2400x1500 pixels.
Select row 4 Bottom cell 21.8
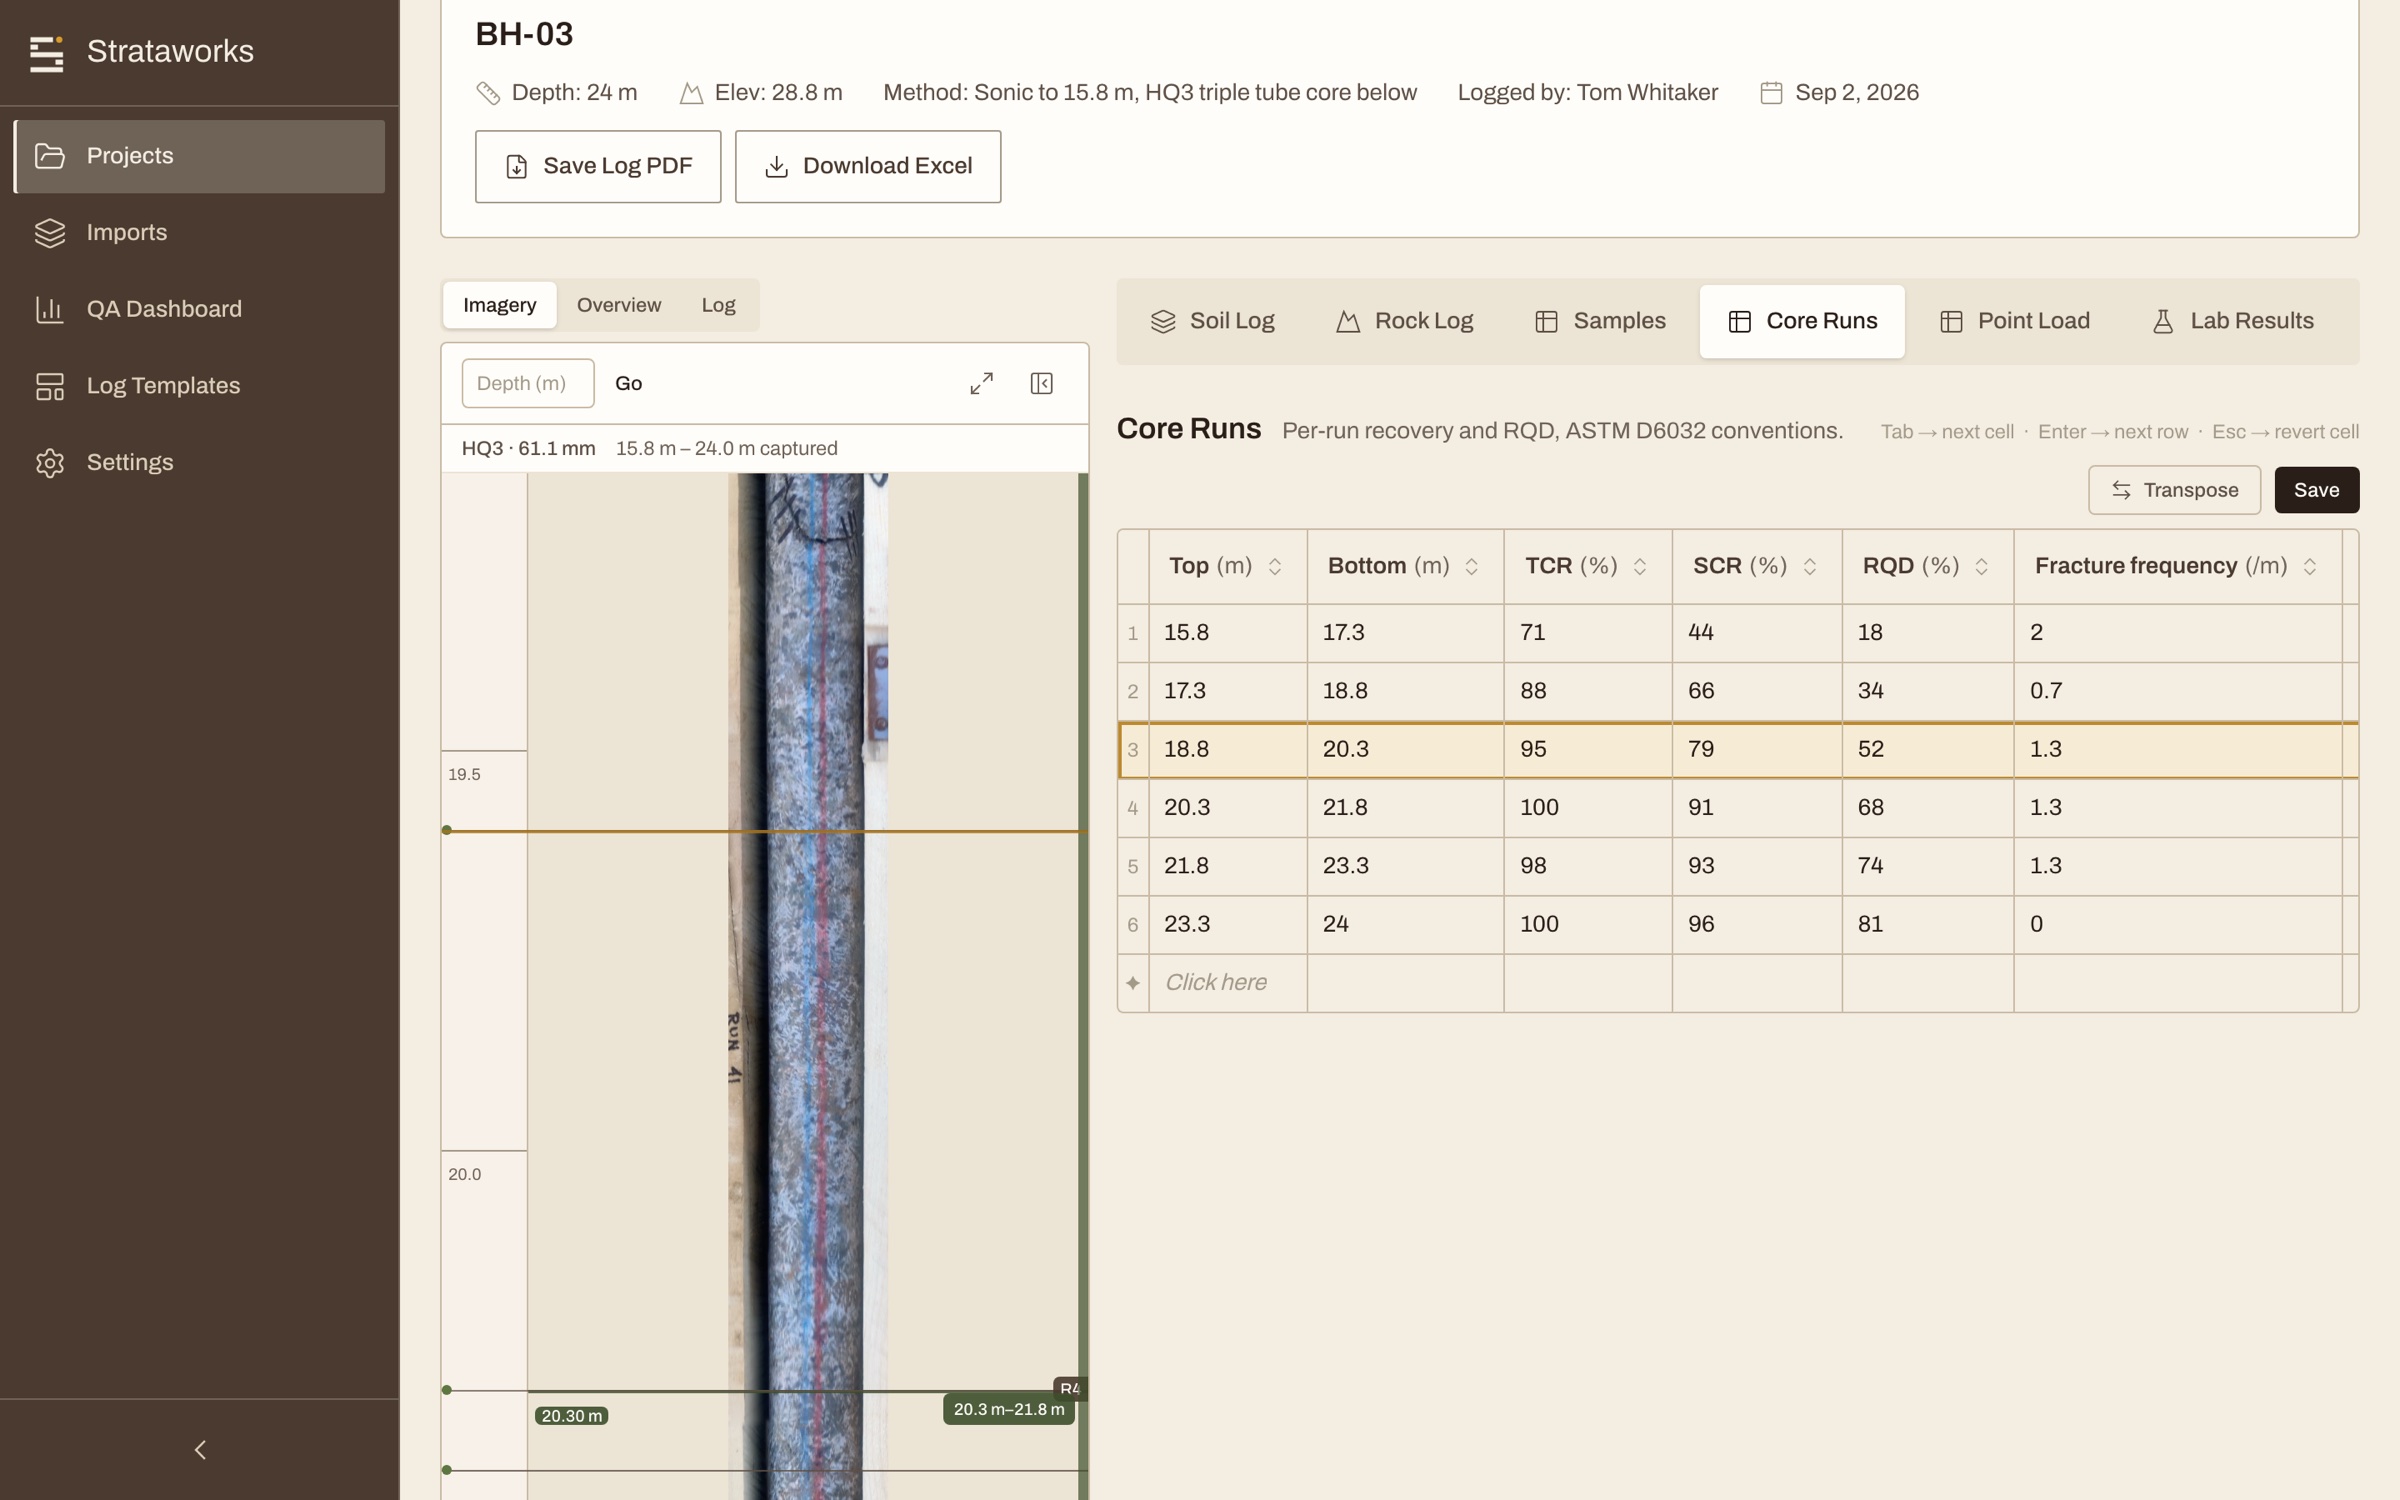click(x=1405, y=808)
